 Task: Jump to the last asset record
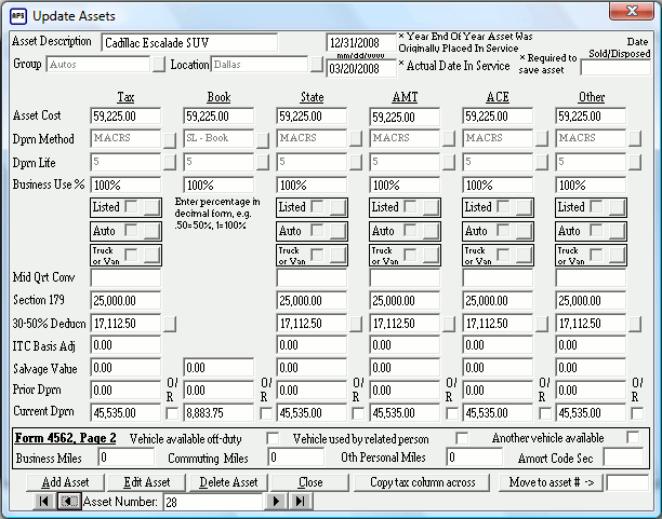298,501
